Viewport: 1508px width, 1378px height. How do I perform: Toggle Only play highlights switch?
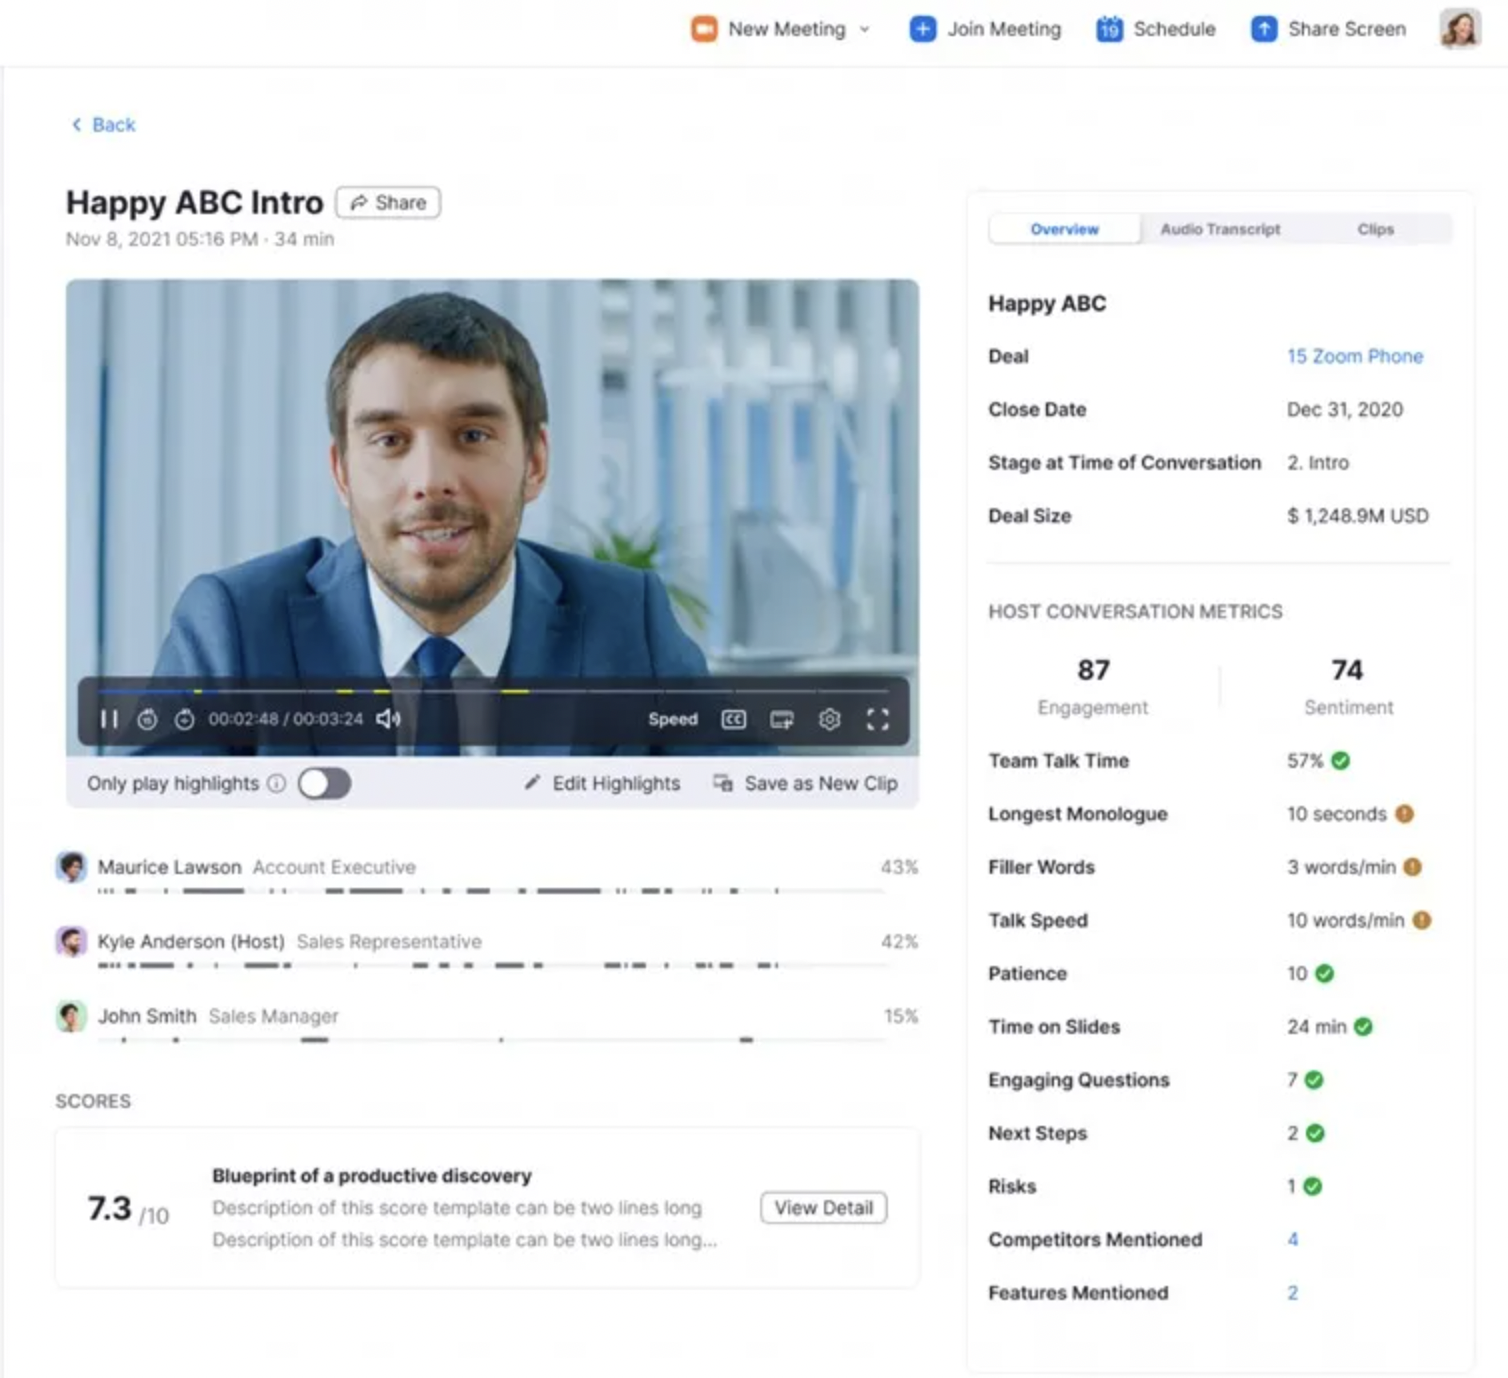pyautogui.click(x=324, y=783)
